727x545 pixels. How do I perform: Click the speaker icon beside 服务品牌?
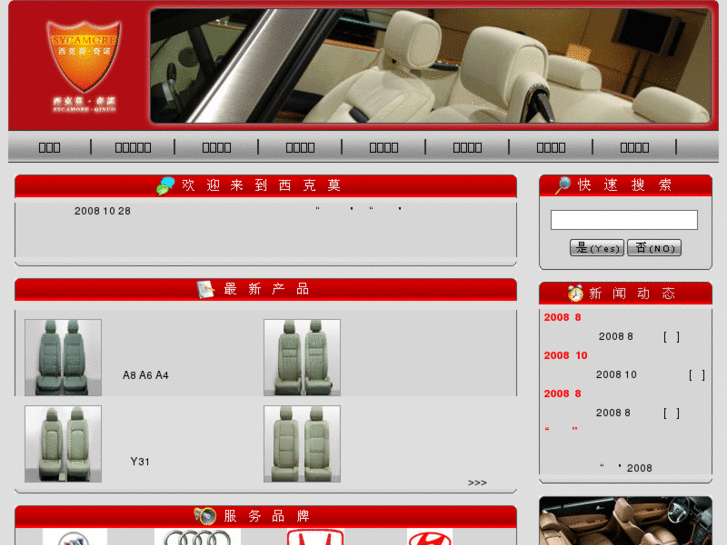[x=205, y=515]
